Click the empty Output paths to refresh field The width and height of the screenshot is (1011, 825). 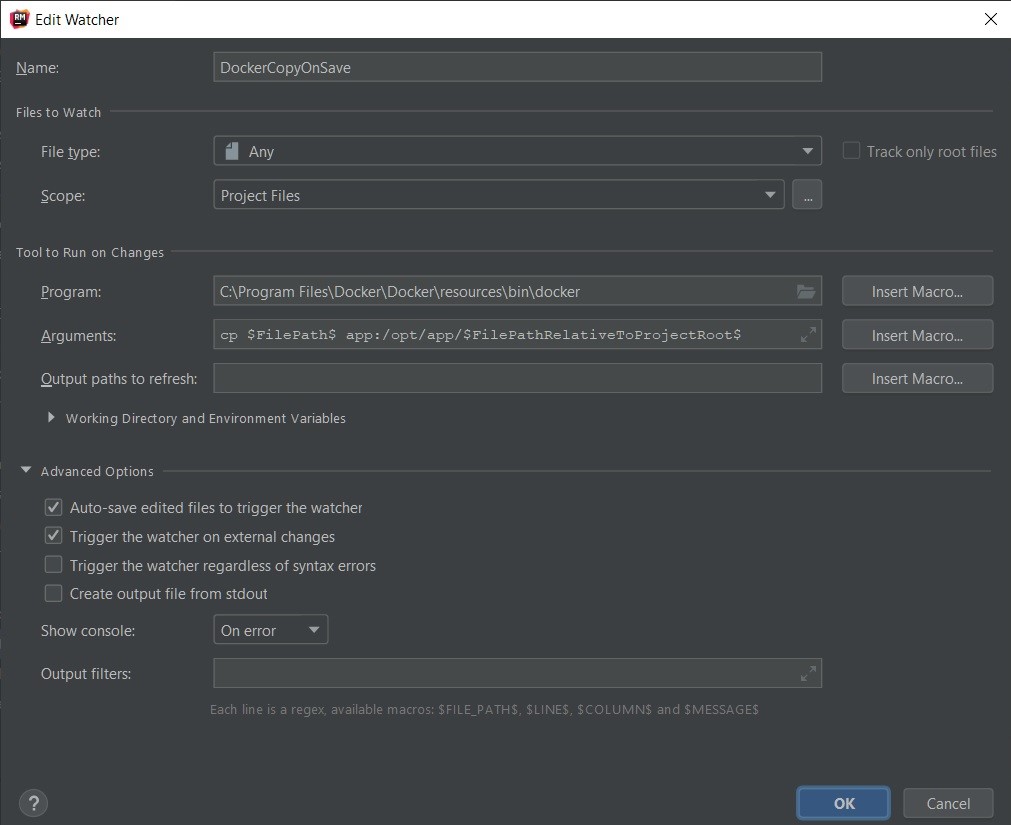click(517, 378)
